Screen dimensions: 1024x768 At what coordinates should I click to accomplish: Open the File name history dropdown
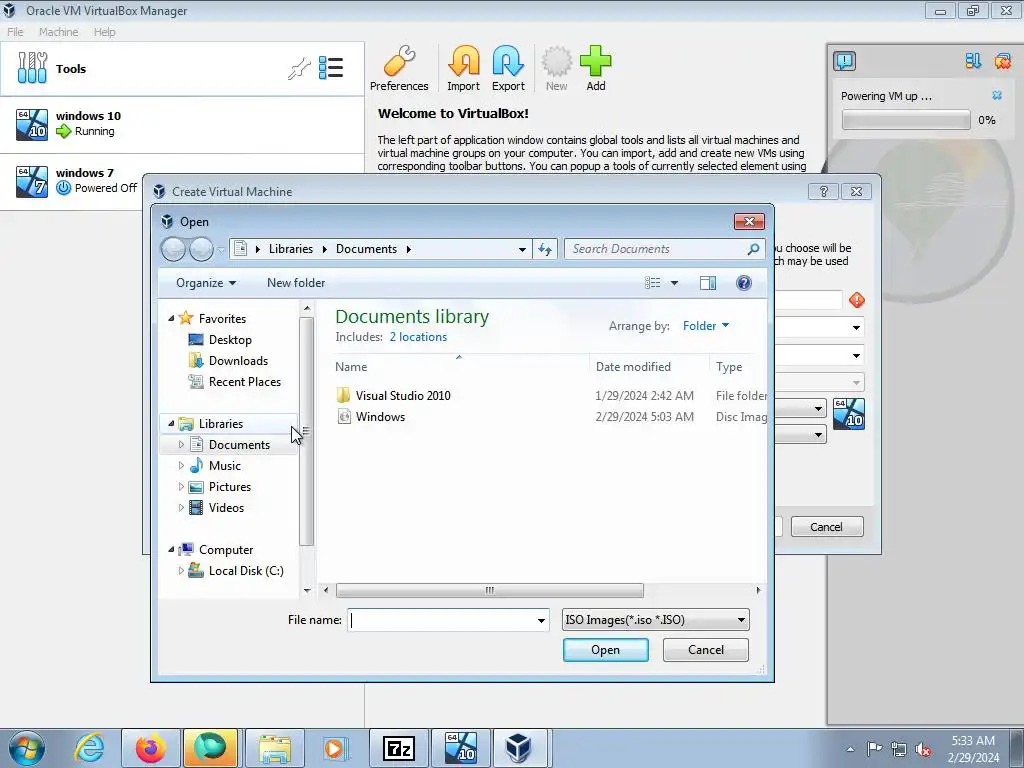[541, 620]
